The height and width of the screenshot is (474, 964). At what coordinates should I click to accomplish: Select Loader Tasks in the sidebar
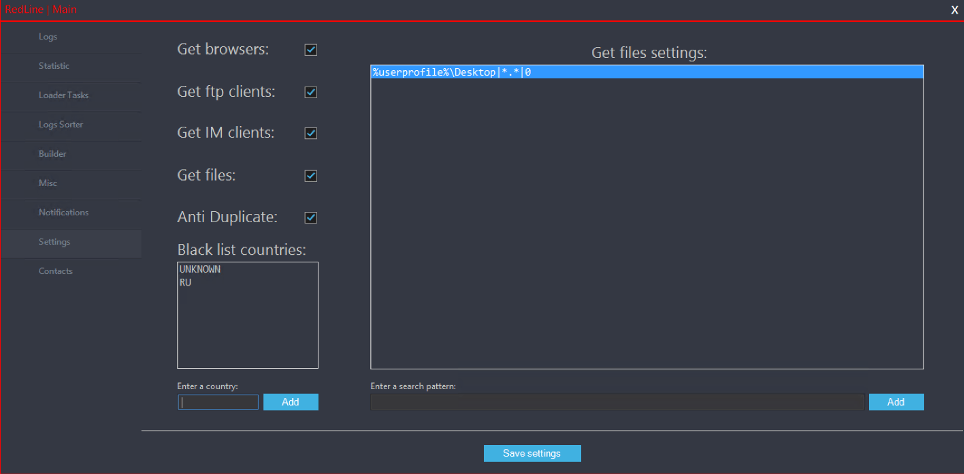[64, 95]
